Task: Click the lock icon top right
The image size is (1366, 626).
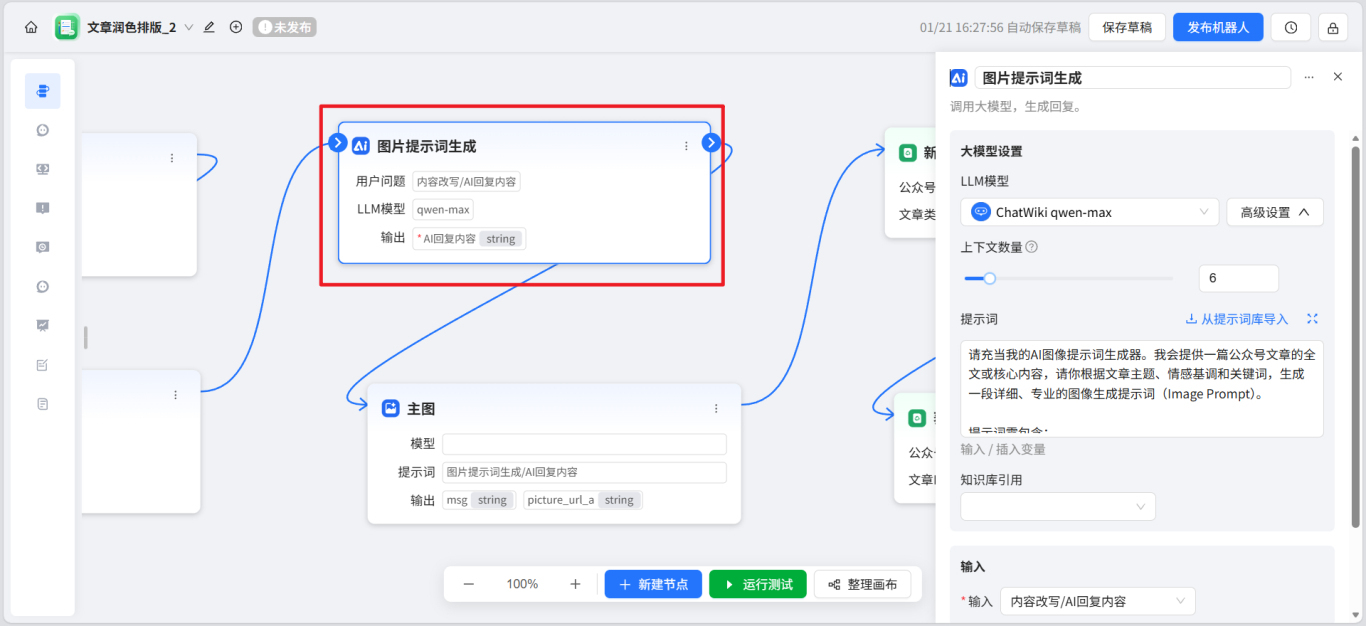Action: [1332, 27]
